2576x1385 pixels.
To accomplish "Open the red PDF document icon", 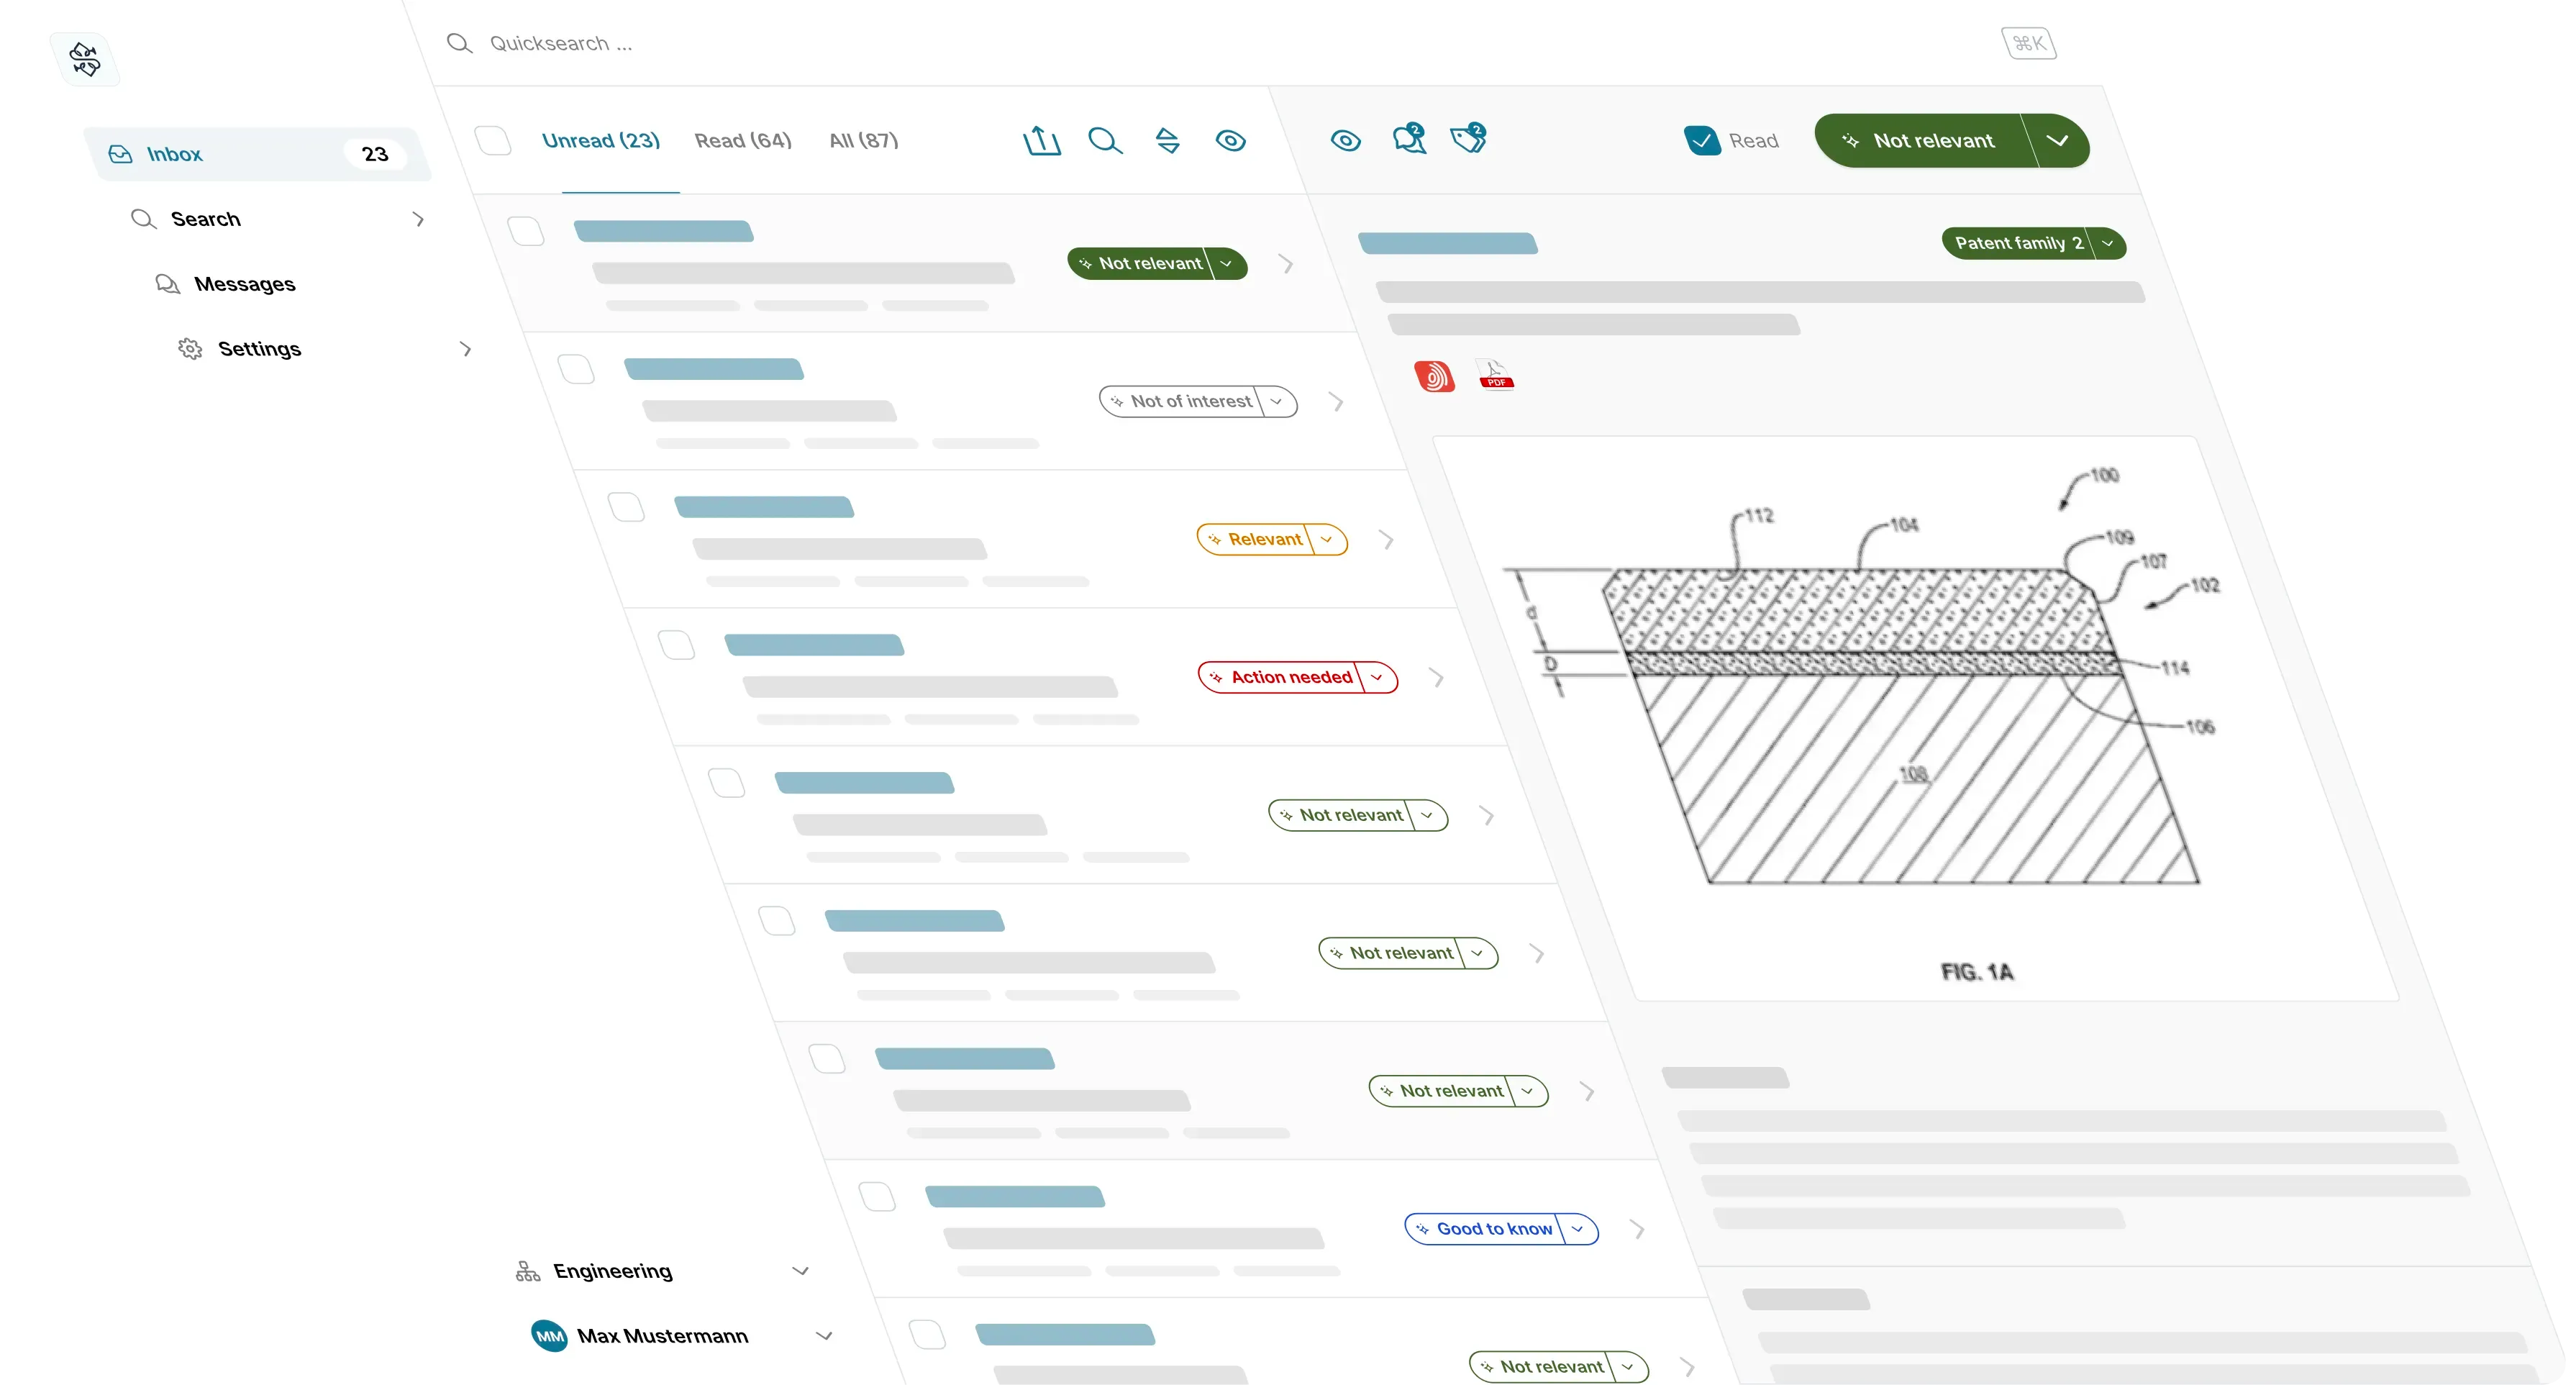I will (x=1495, y=376).
